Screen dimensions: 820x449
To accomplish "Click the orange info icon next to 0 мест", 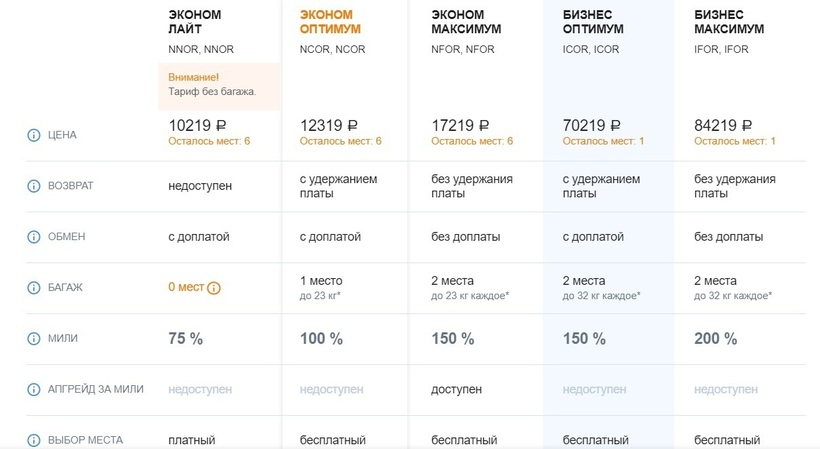I will tap(214, 288).
